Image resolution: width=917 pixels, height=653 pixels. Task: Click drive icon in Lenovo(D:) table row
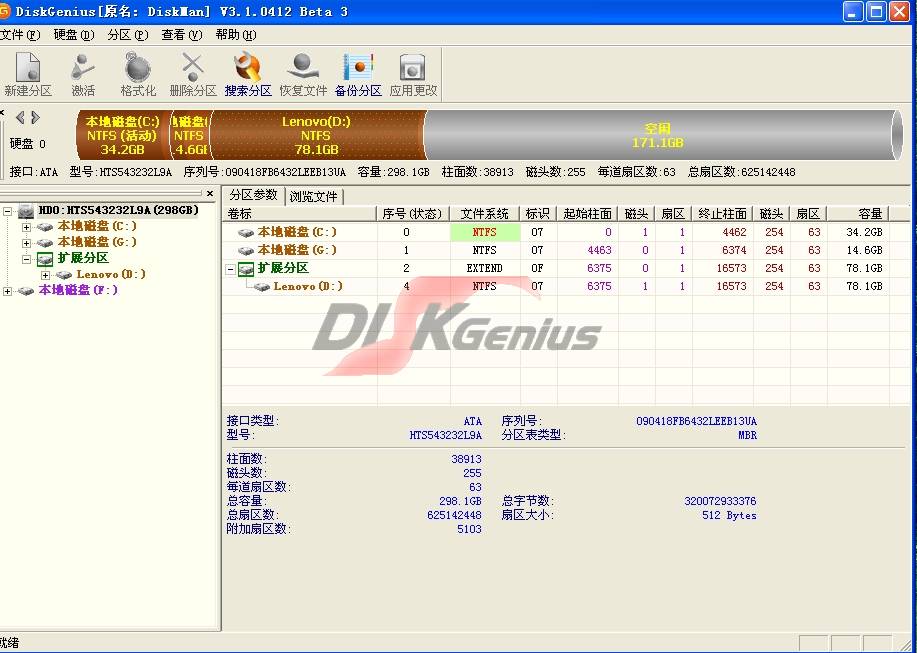261,287
